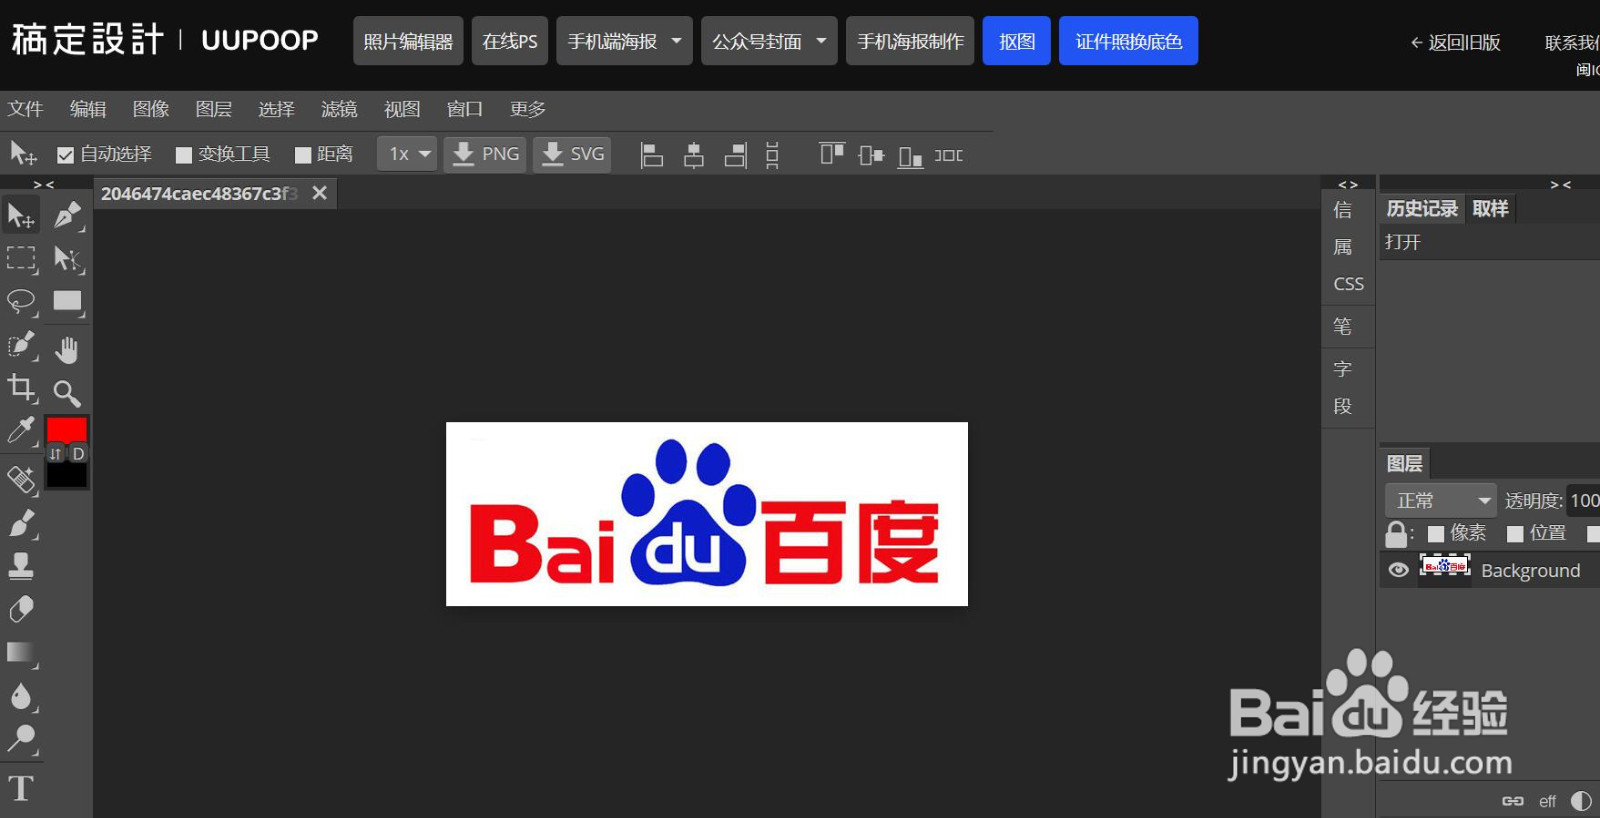Image resolution: width=1600 pixels, height=818 pixels.
Task: Select the Dodge tool
Action: (x=21, y=739)
